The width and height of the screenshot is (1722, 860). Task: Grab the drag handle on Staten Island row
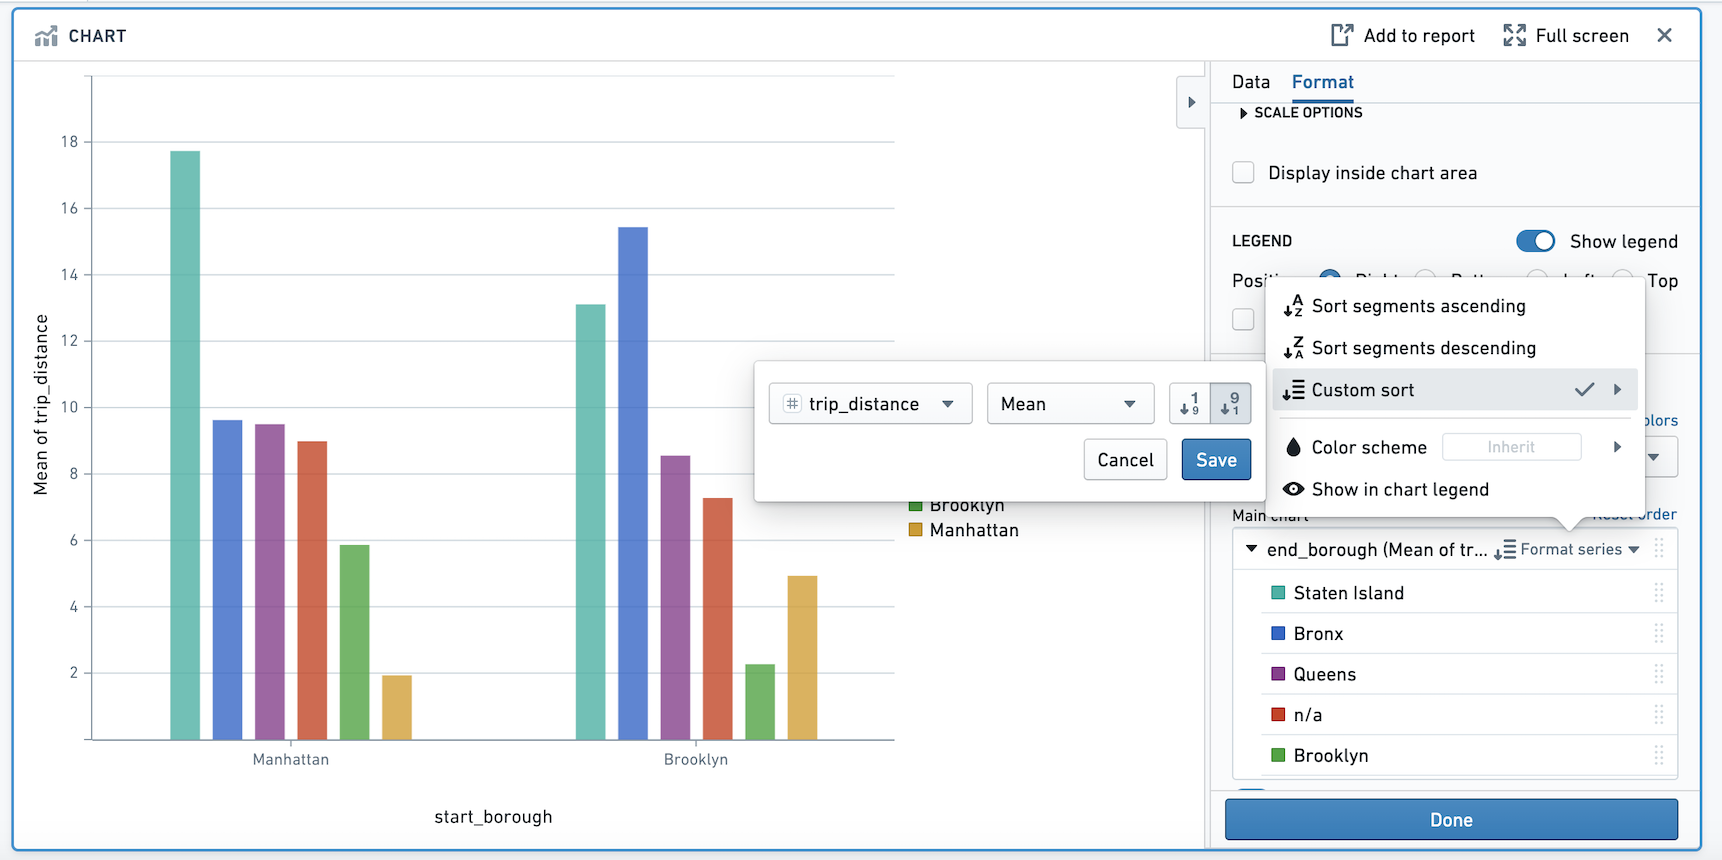tap(1658, 593)
